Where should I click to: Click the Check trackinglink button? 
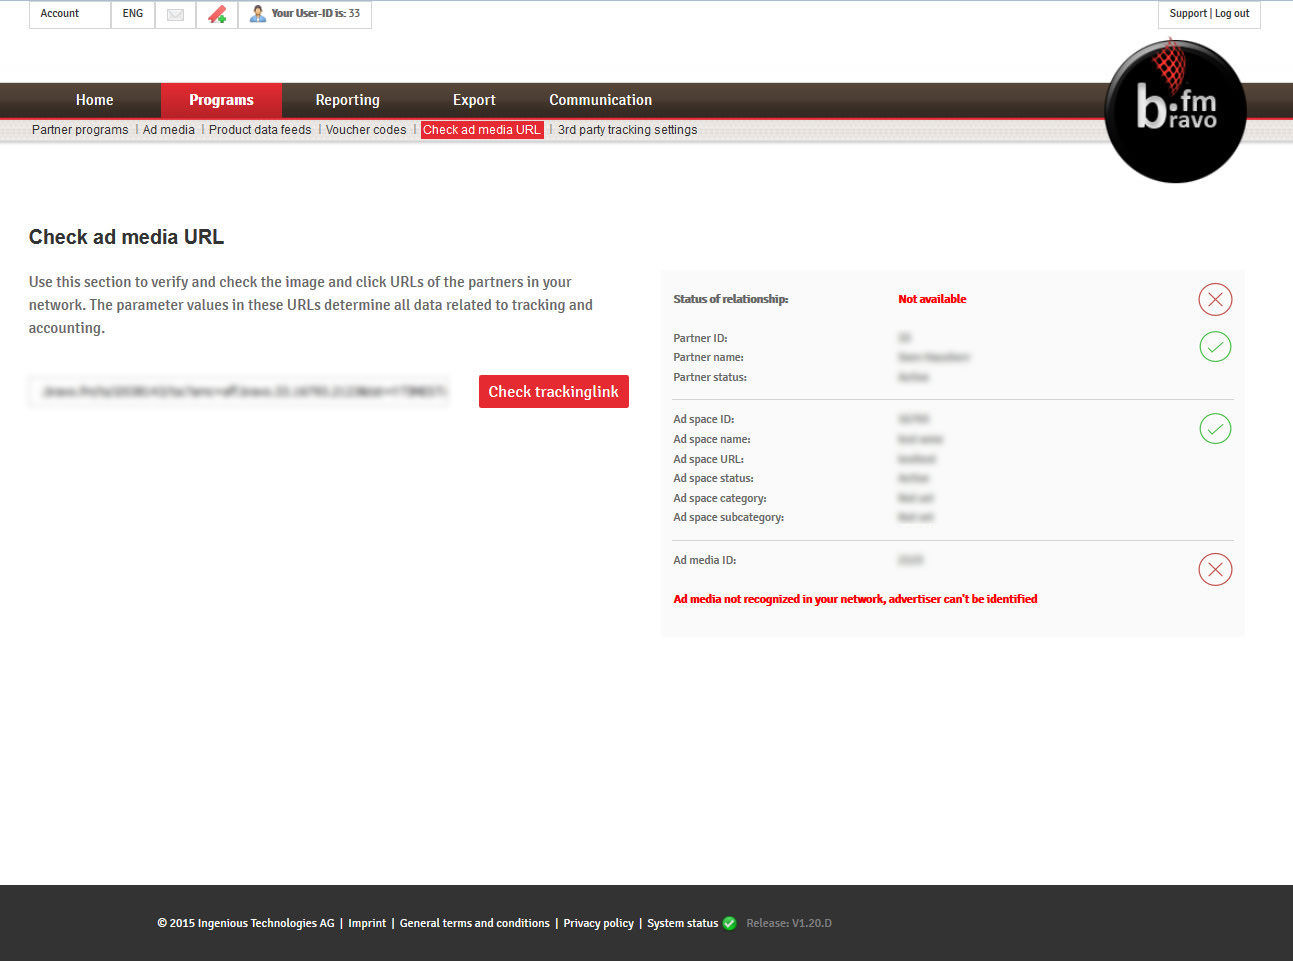click(554, 392)
